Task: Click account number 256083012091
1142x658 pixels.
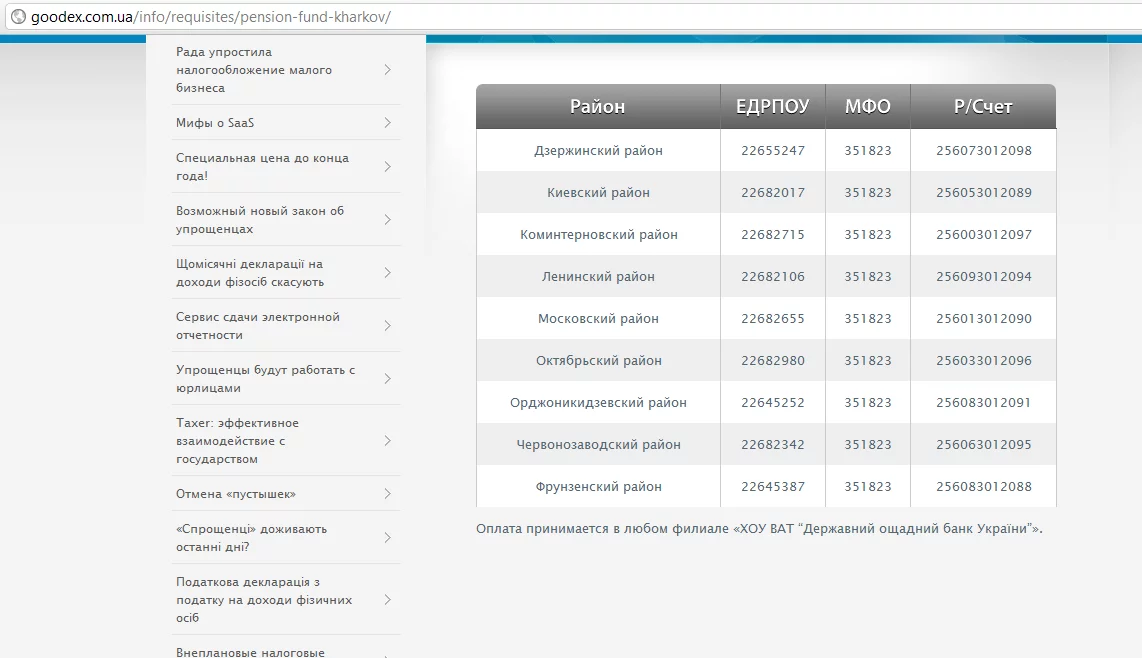Action: pyautogui.click(x=984, y=403)
